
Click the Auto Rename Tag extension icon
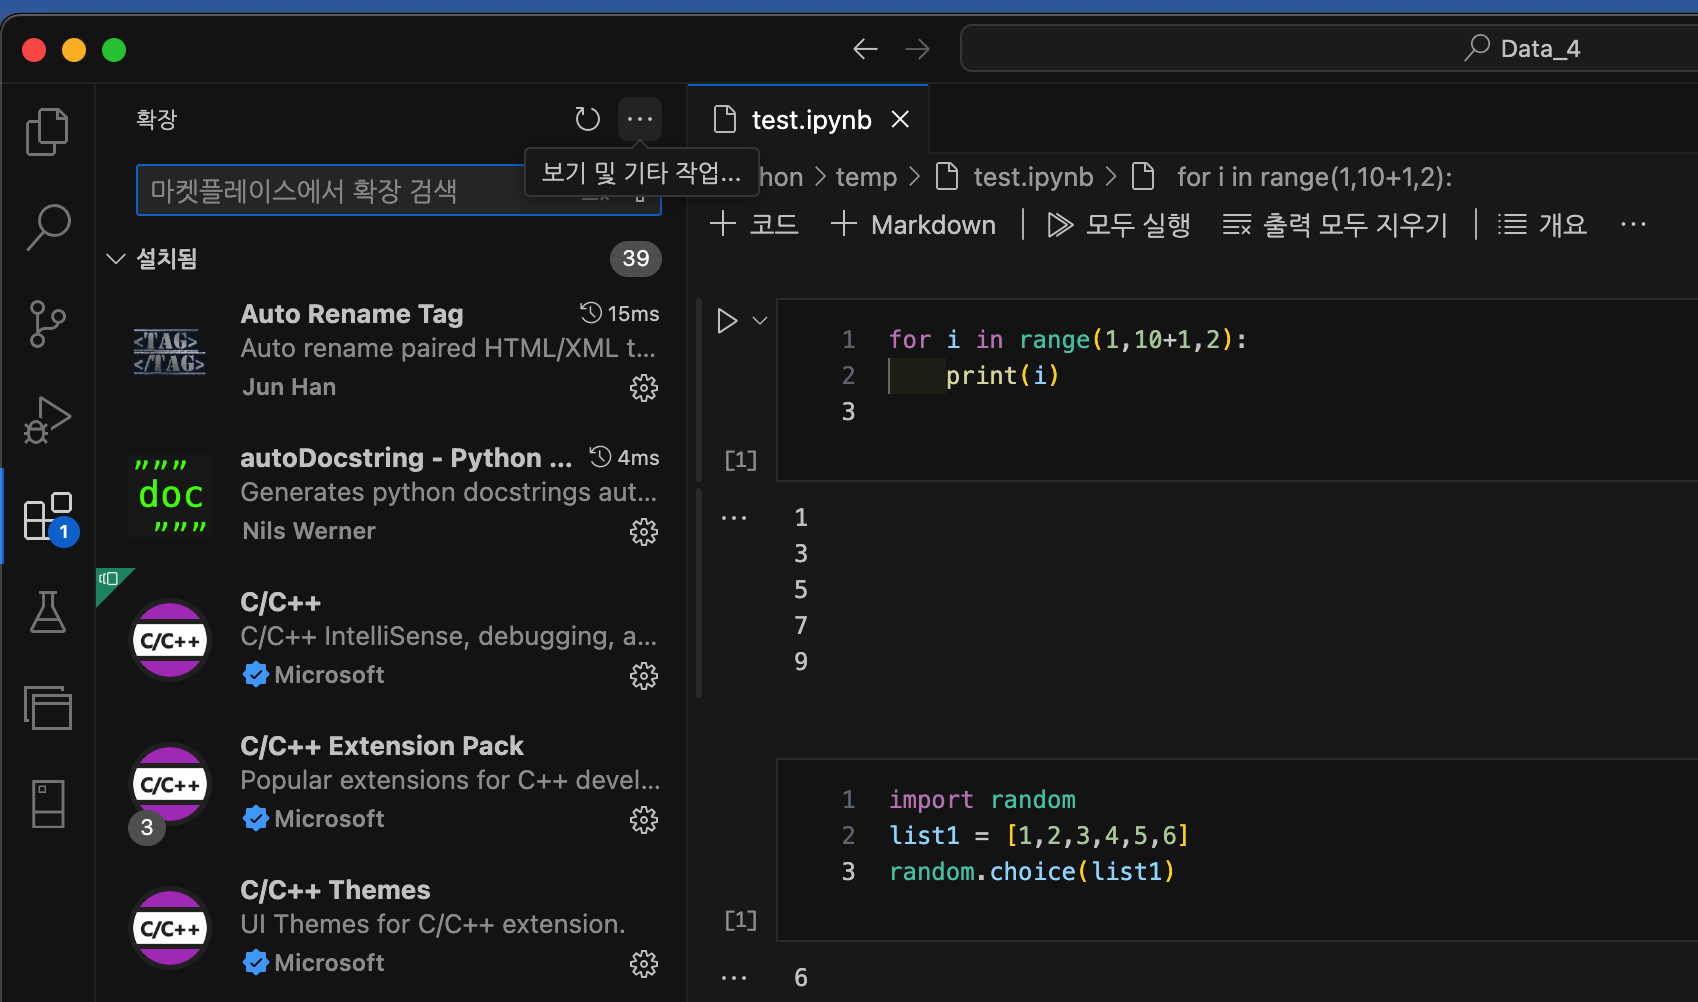(170, 351)
